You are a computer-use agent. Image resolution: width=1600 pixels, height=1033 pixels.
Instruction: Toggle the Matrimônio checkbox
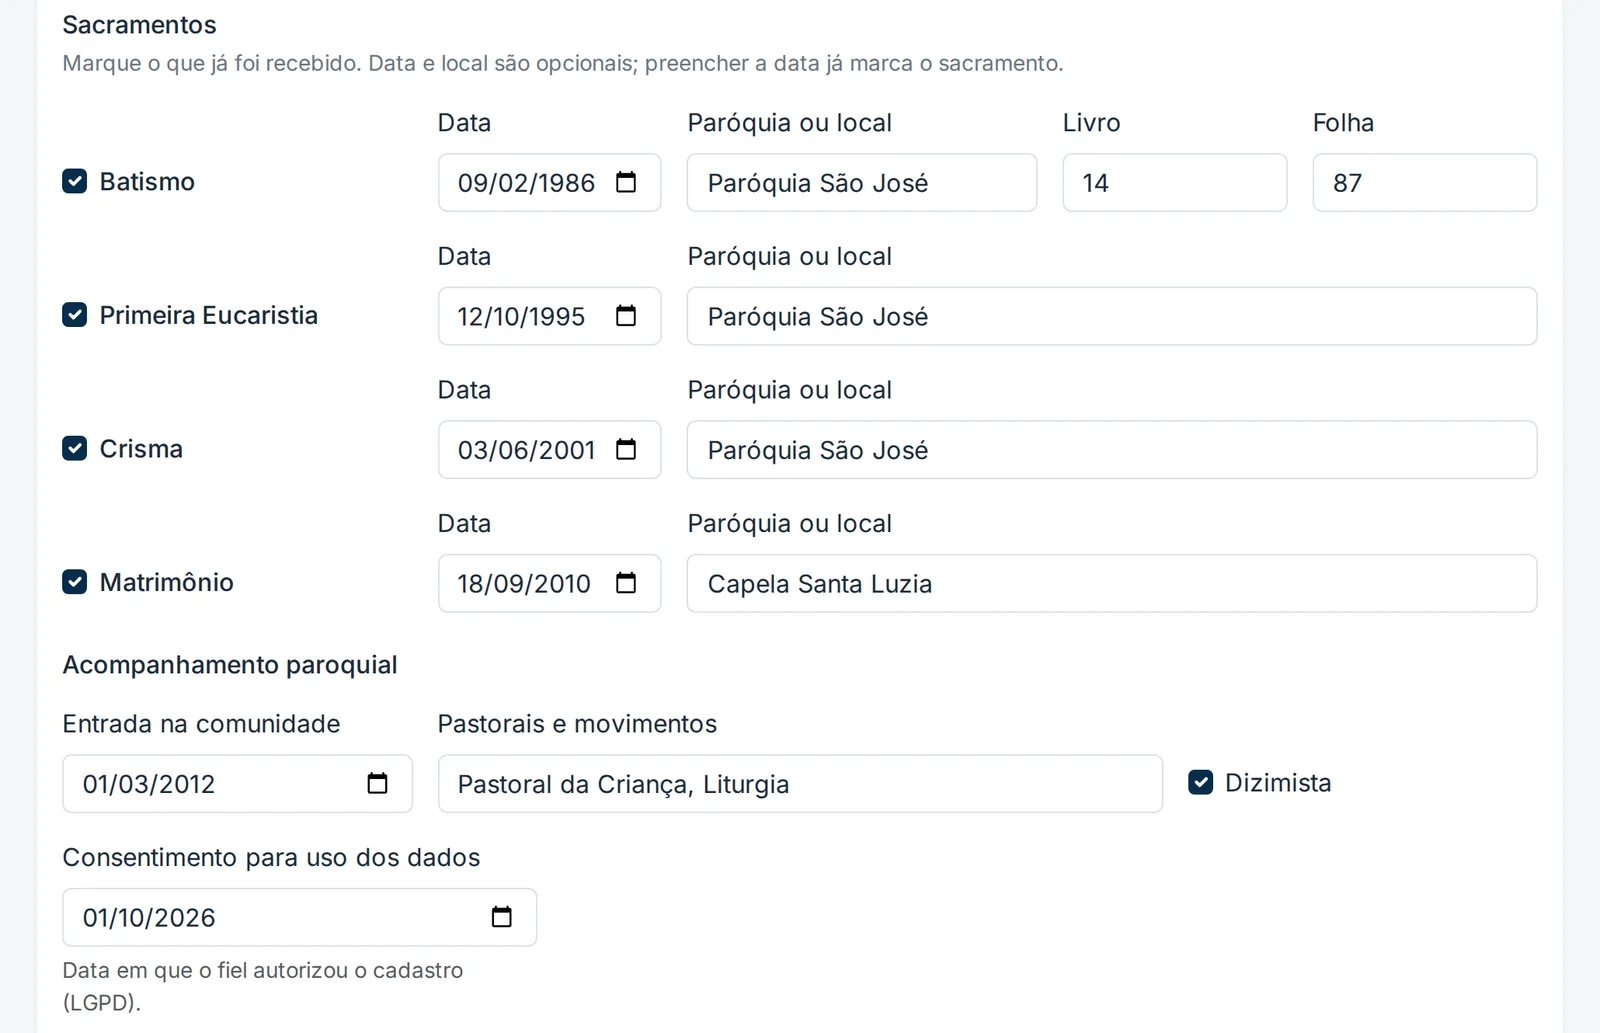pyautogui.click(x=75, y=582)
